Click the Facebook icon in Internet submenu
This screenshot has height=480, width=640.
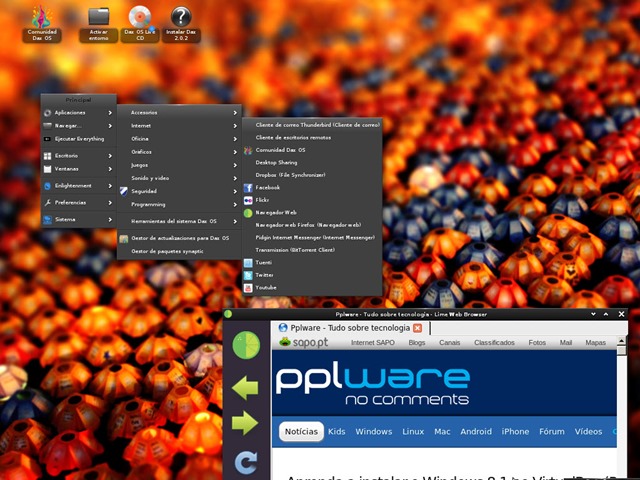(248, 188)
